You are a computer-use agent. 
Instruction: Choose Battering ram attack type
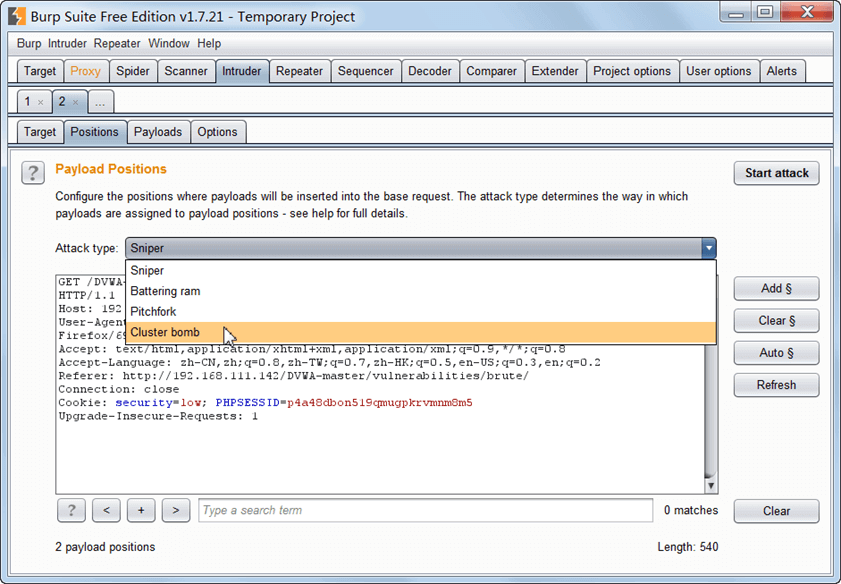click(x=420, y=291)
